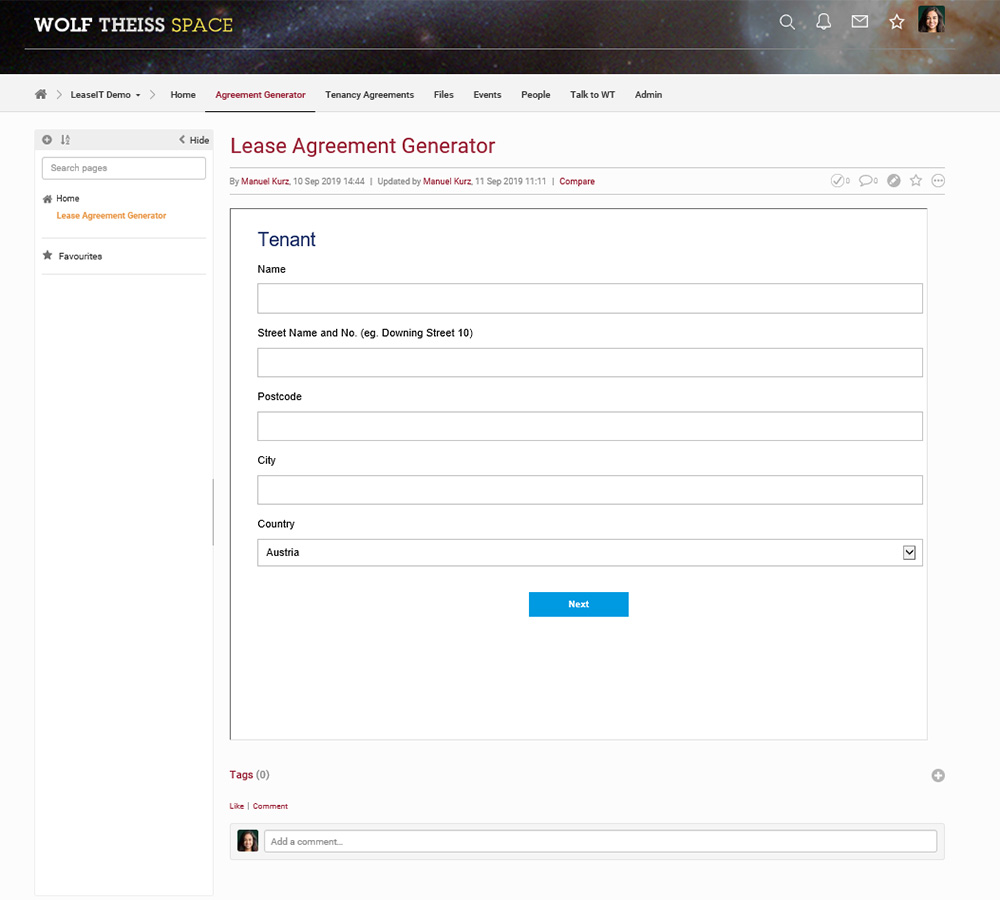Screen dimensions: 1000x900
Task: Open Manuel Kurz link after Updated by
Action: click(x=448, y=181)
